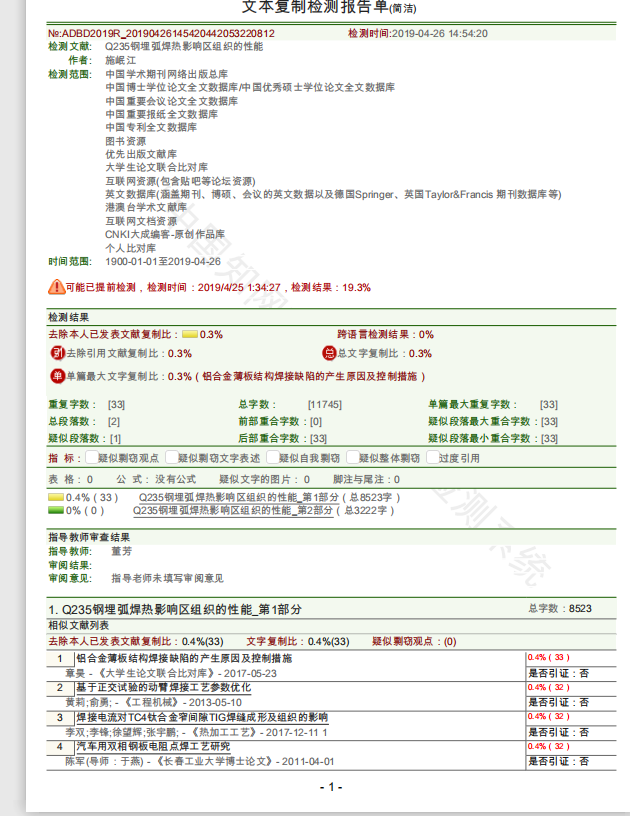
Task: Click 0.4% ( 33 ) for source row 1
Action: point(548,657)
